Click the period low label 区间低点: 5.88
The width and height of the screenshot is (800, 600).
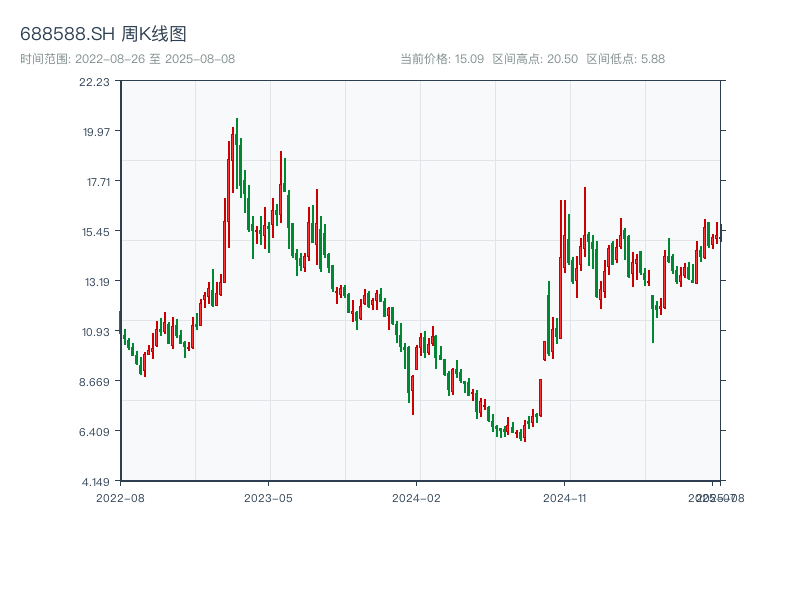(x=626, y=59)
